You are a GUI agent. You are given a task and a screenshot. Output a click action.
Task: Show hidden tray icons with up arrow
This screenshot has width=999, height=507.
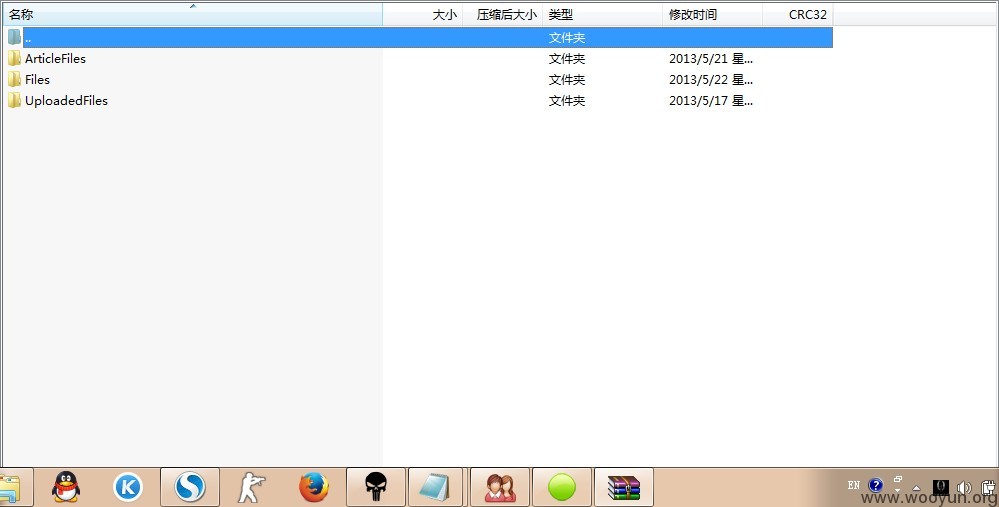tap(917, 488)
